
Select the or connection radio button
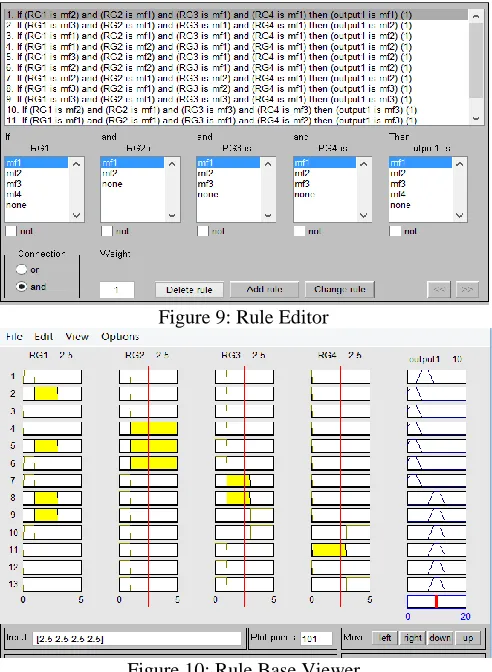click(x=21, y=270)
